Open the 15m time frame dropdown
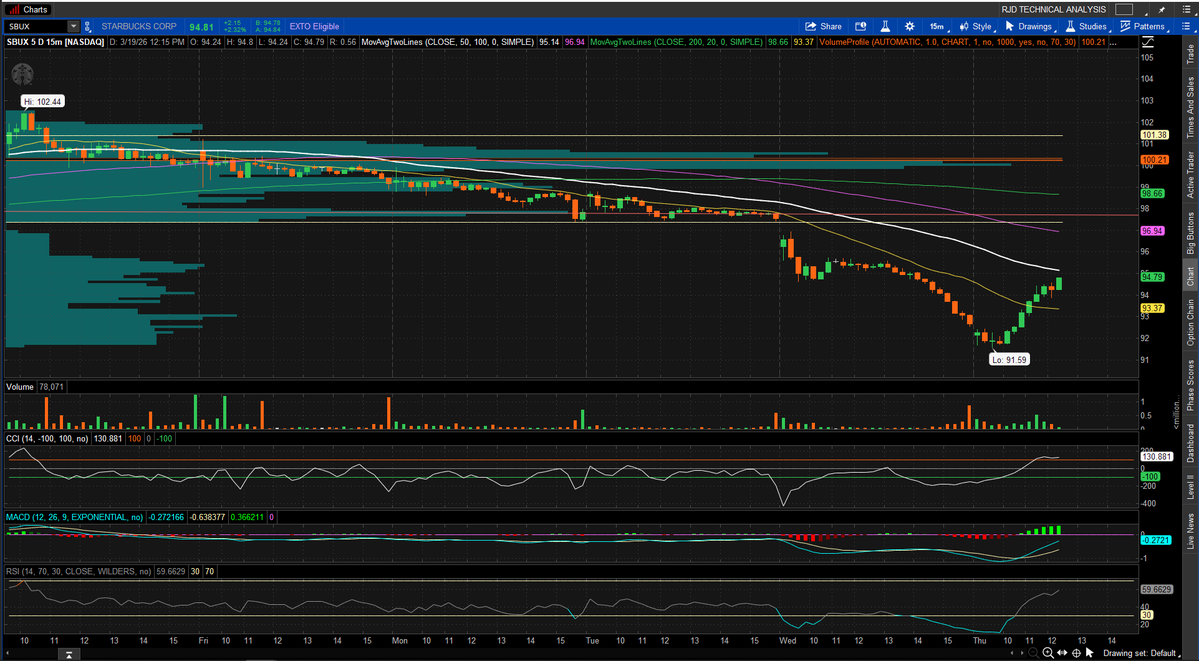Image resolution: width=1199 pixels, height=661 pixels. (937, 26)
